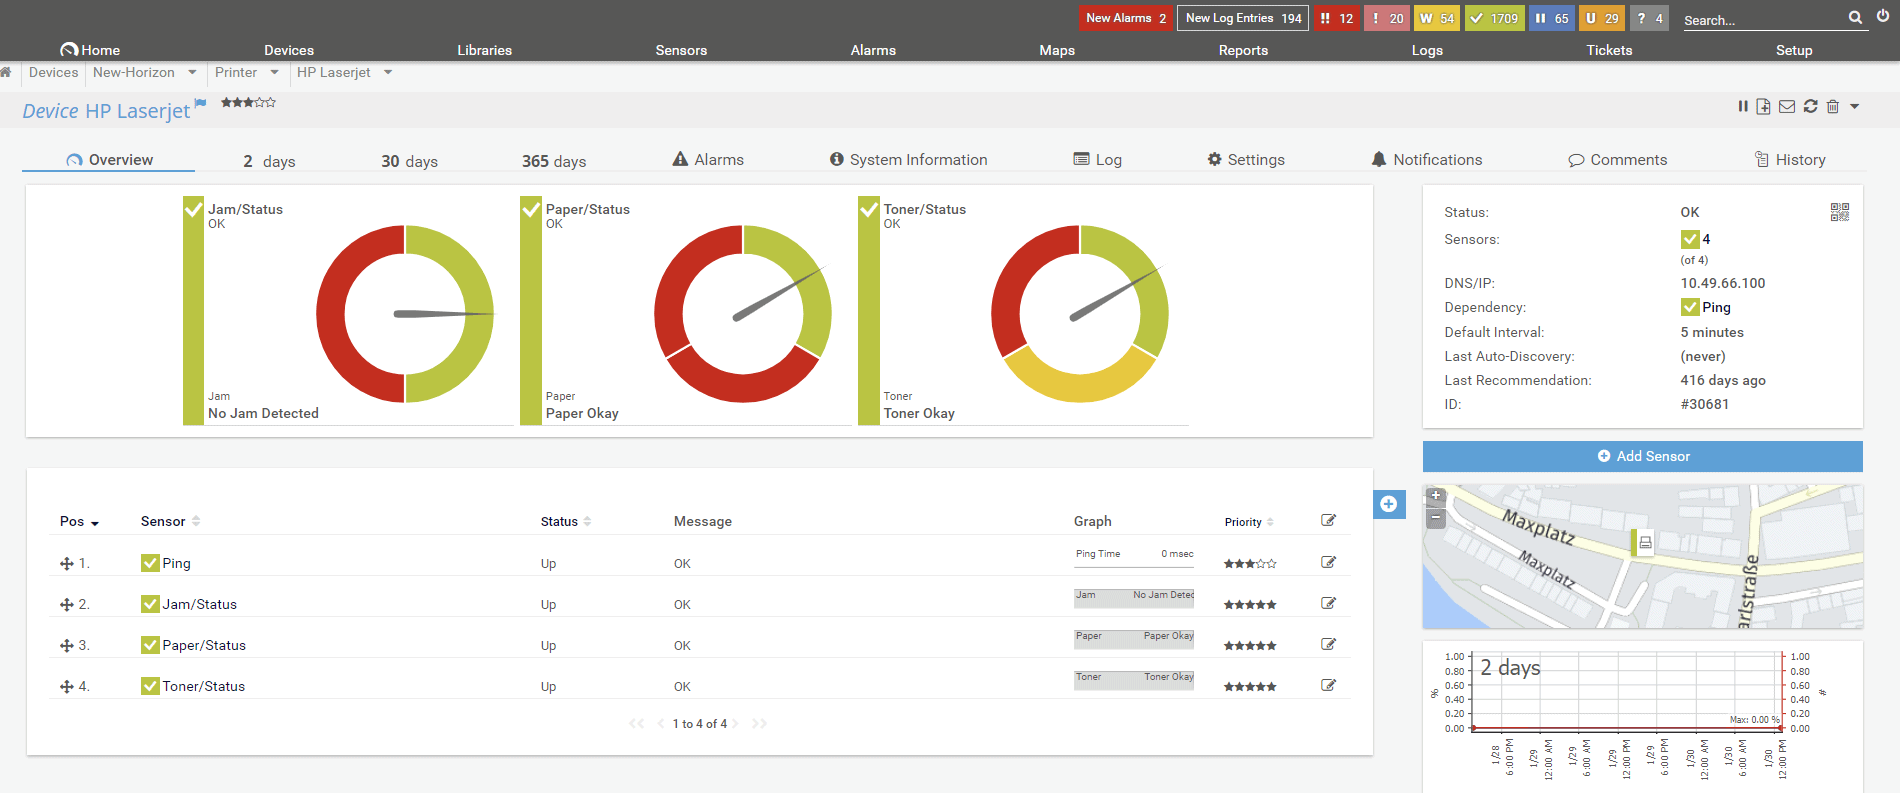Filter by down sensors count 12
The height and width of the screenshot is (793, 1900).
click(1337, 18)
